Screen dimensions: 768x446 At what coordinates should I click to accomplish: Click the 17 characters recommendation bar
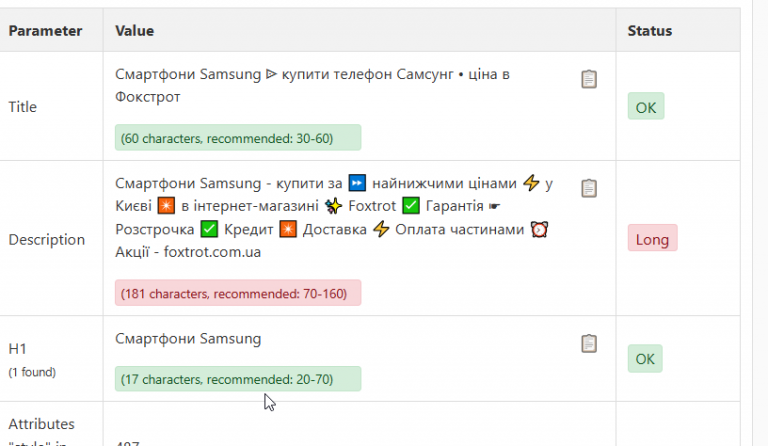238,379
